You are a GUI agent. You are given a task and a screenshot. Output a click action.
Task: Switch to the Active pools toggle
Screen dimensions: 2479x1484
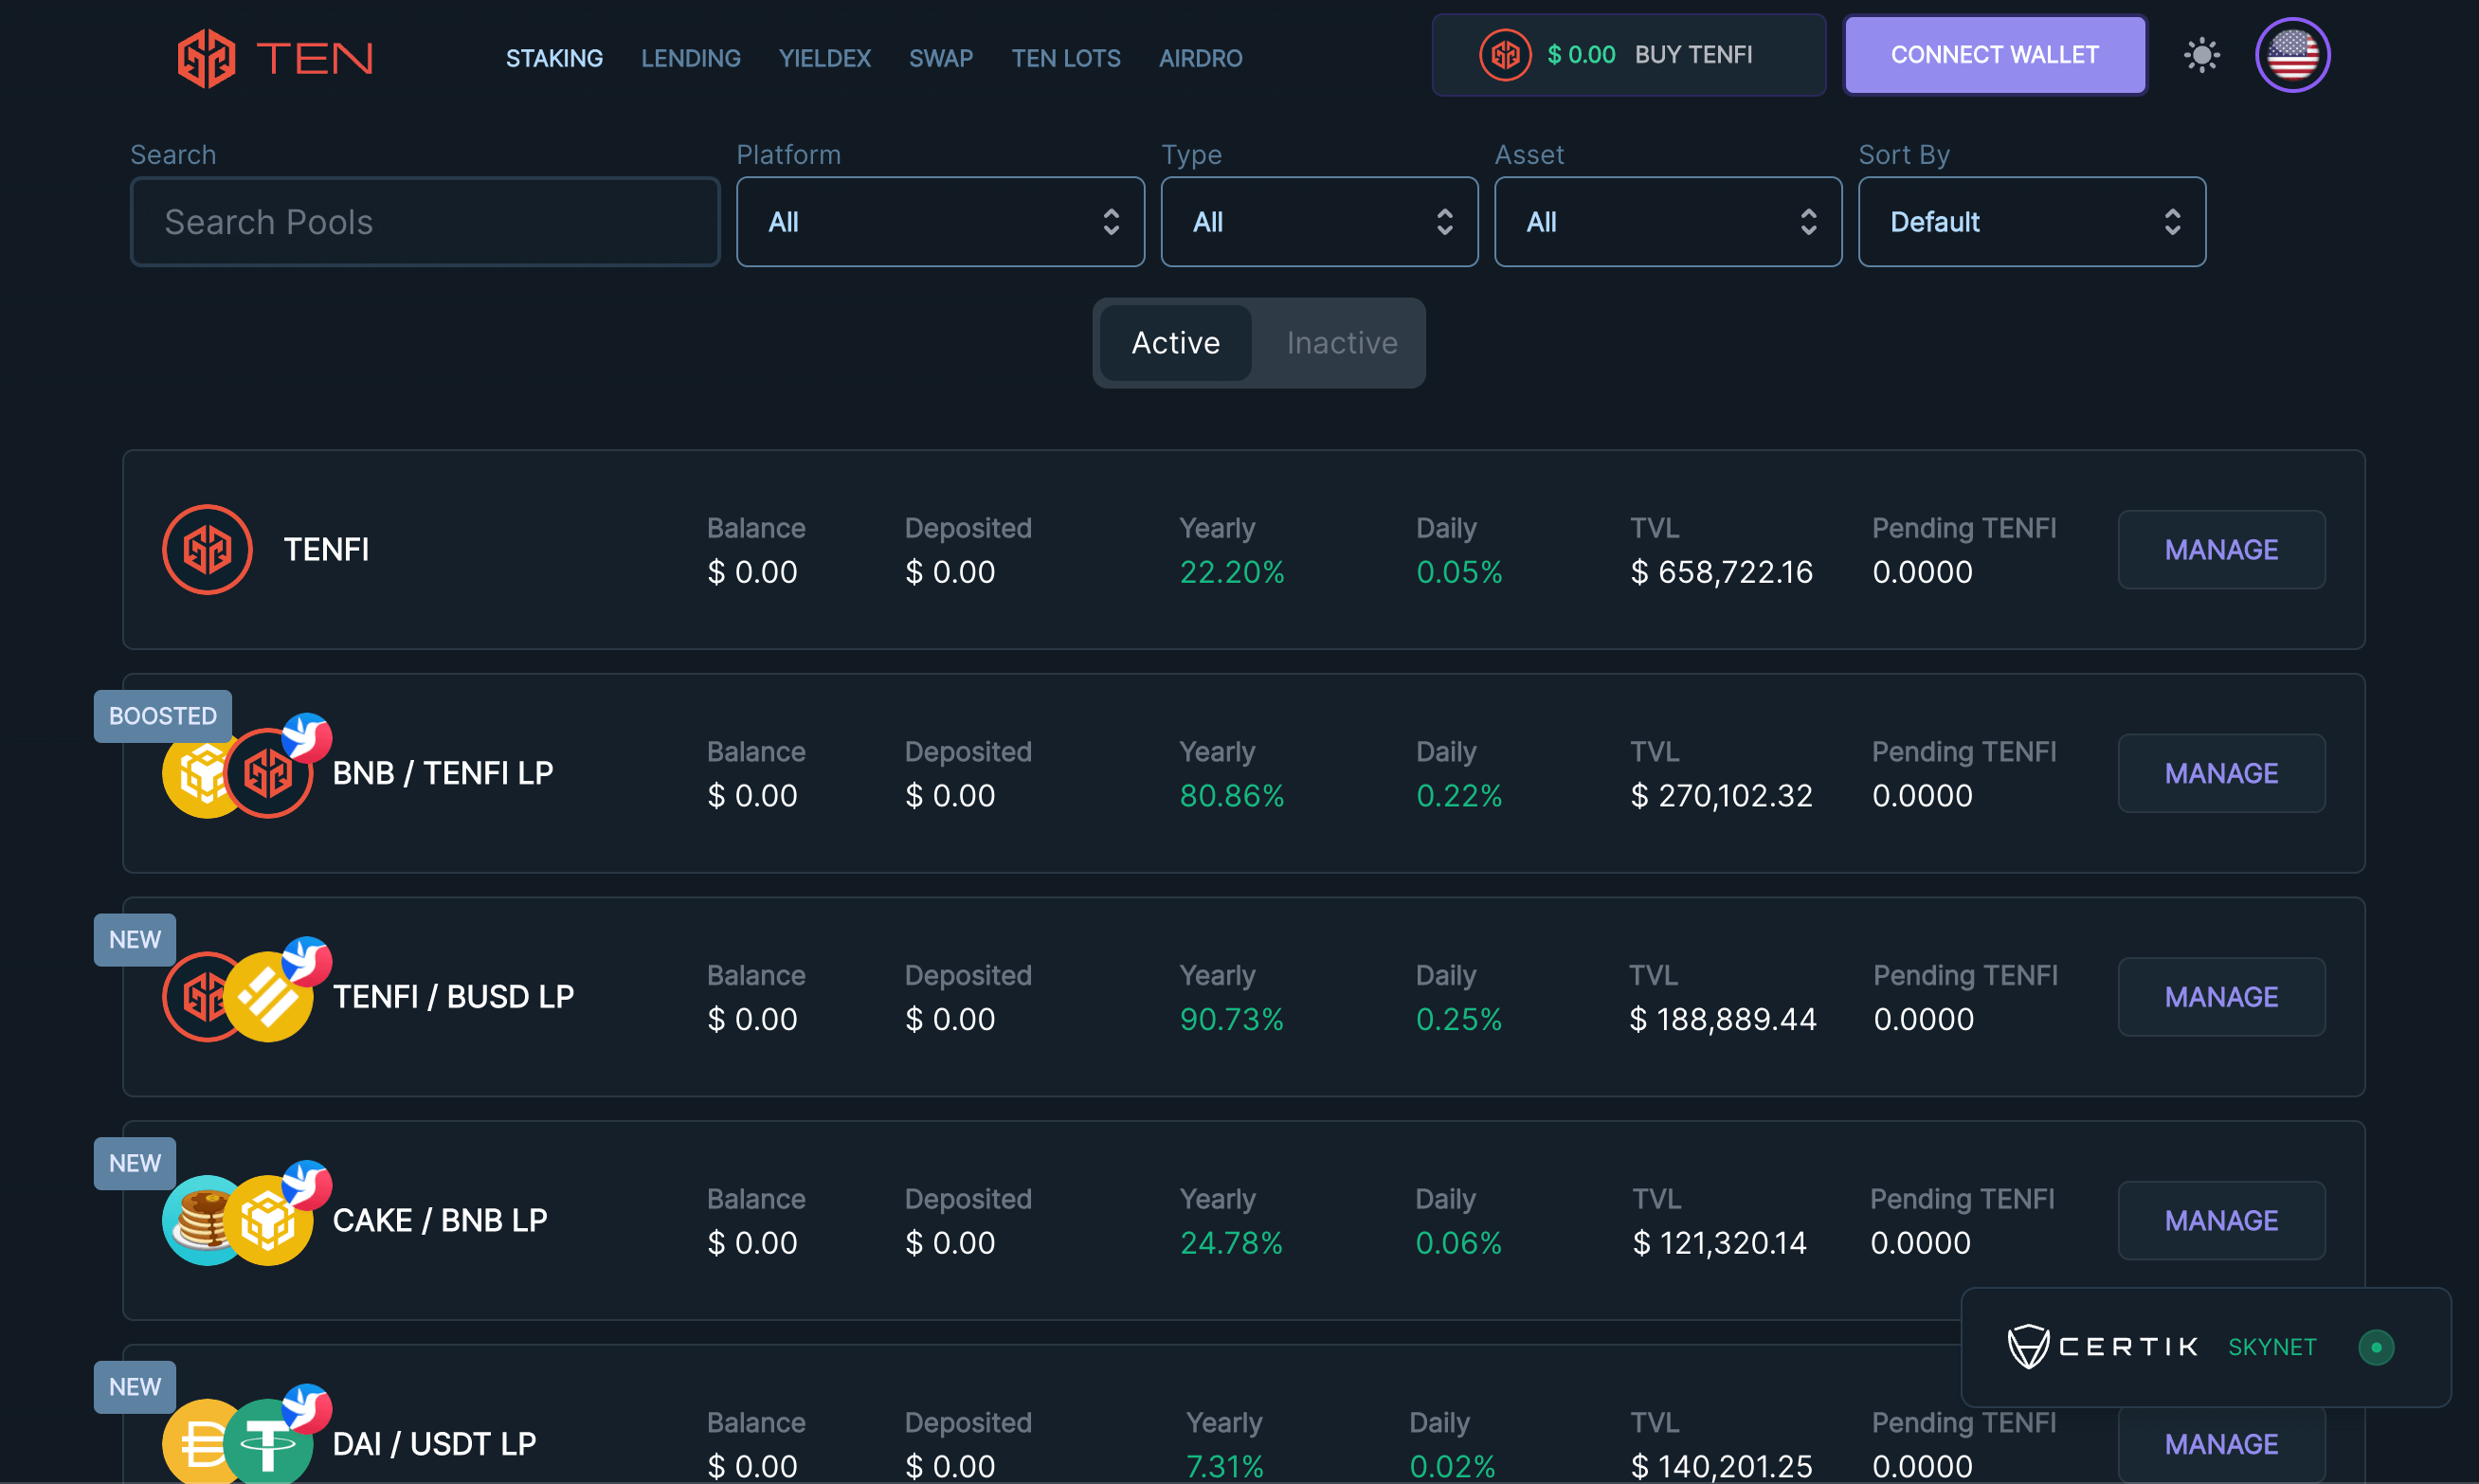click(1175, 343)
